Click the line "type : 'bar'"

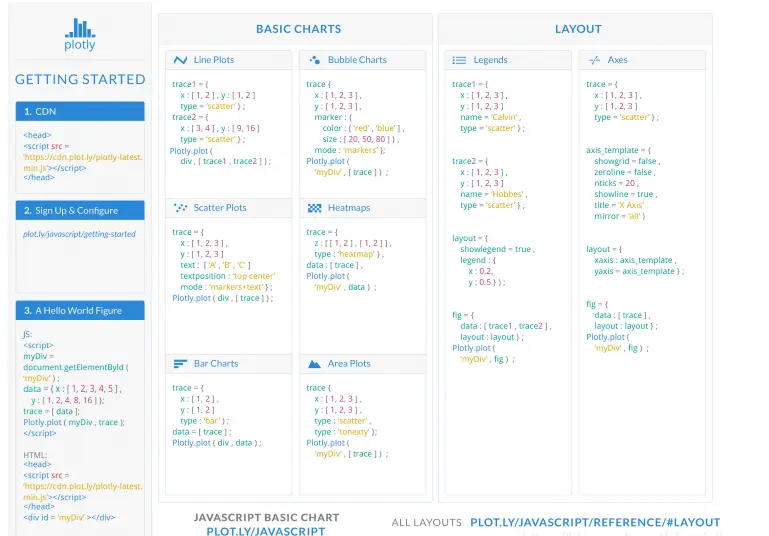coord(205,421)
